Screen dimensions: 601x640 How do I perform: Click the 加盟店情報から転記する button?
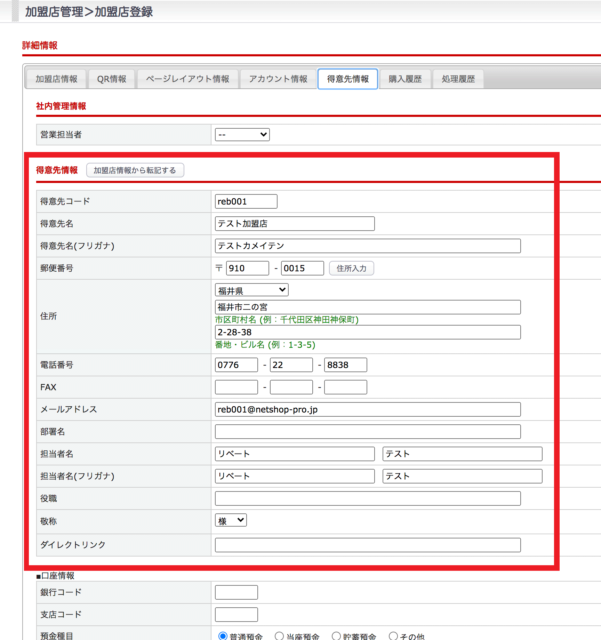pos(134,171)
